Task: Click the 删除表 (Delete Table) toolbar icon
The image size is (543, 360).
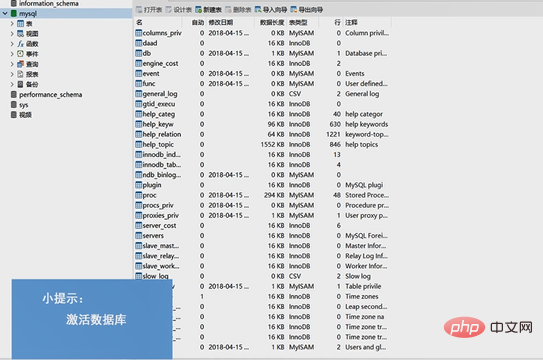Action: [229, 10]
